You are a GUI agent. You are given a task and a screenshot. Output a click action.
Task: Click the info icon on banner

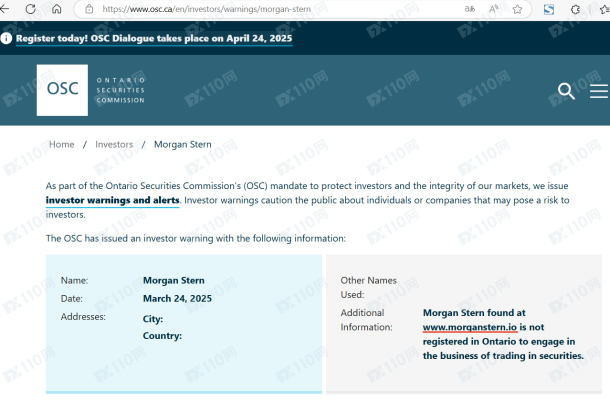tap(6, 38)
